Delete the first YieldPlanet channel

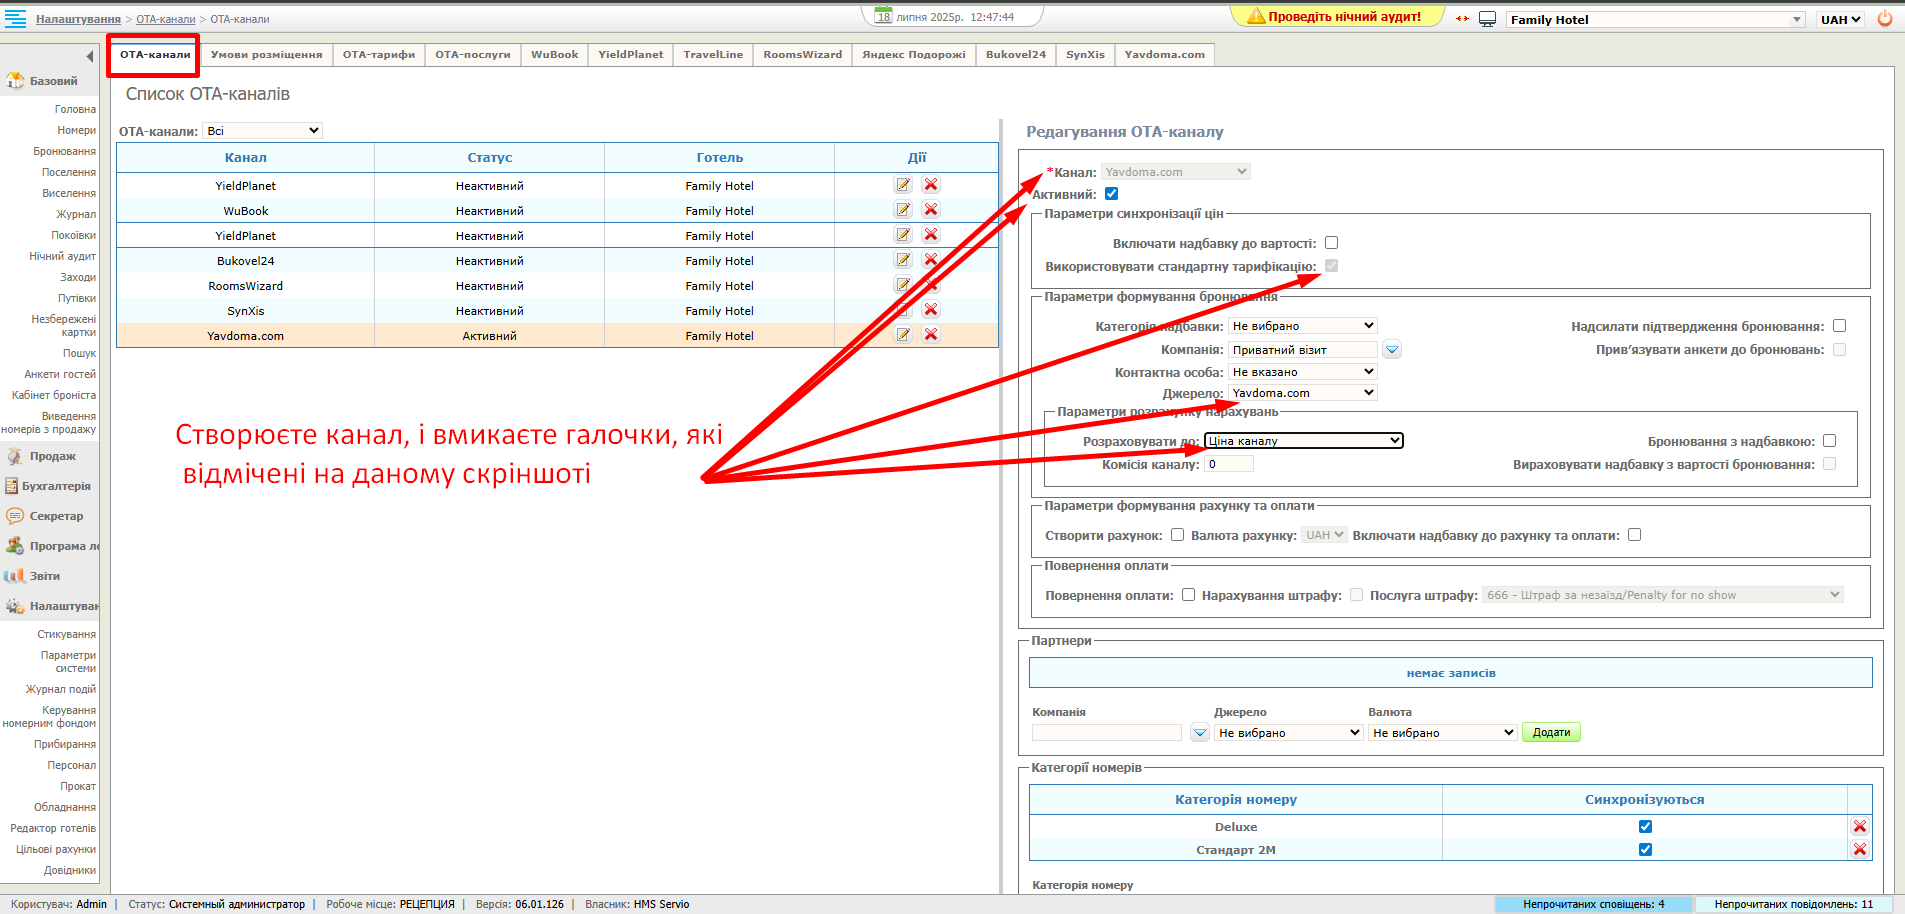tap(931, 185)
